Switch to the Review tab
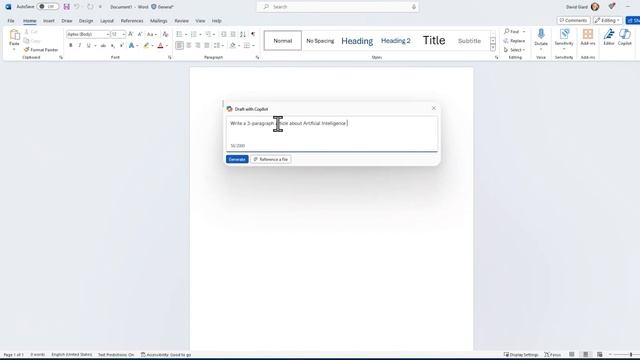Viewport: 640px width, 360px height. click(182, 20)
